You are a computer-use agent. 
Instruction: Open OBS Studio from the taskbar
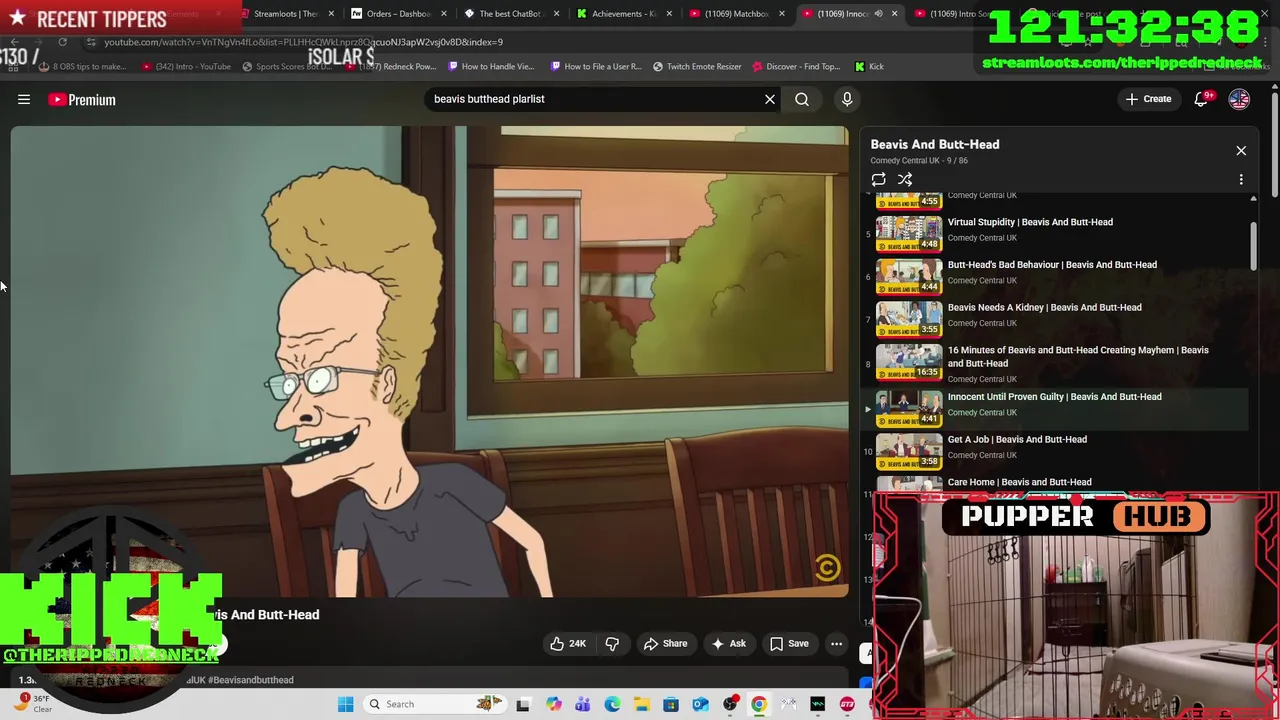730,704
